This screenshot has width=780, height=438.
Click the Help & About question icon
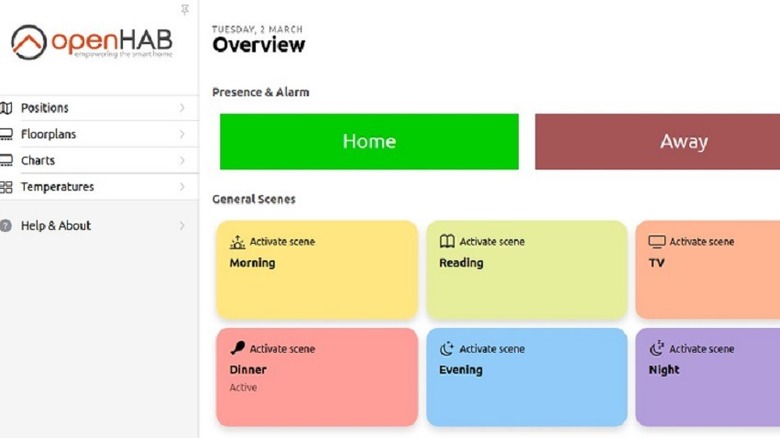pyautogui.click(x=6, y=226)
